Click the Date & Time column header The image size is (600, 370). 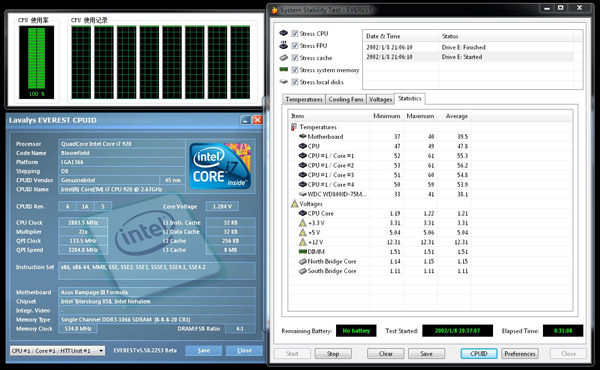[x=401, y=36]
